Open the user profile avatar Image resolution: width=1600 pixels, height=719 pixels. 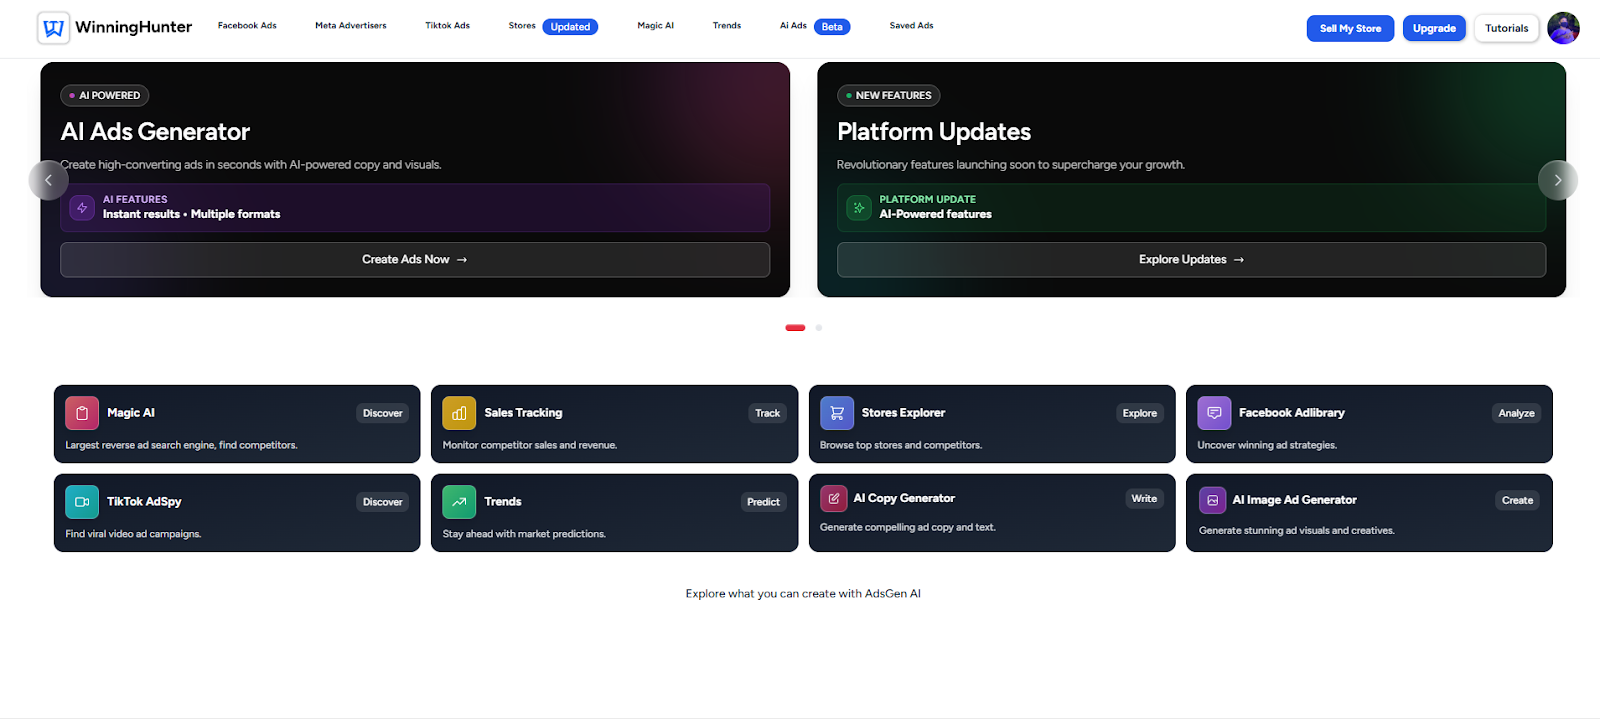pos(1563,28)
